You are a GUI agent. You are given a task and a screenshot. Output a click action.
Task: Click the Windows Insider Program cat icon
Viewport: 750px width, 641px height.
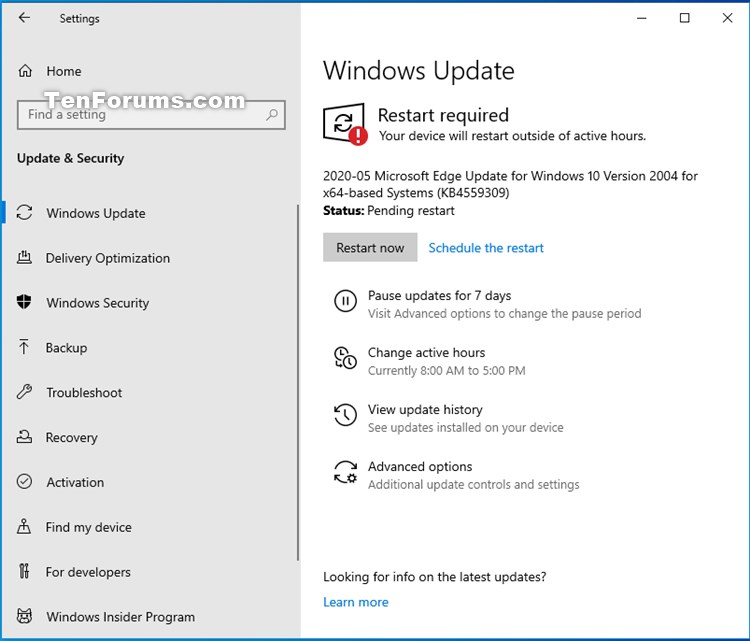(x=24, y=616)
